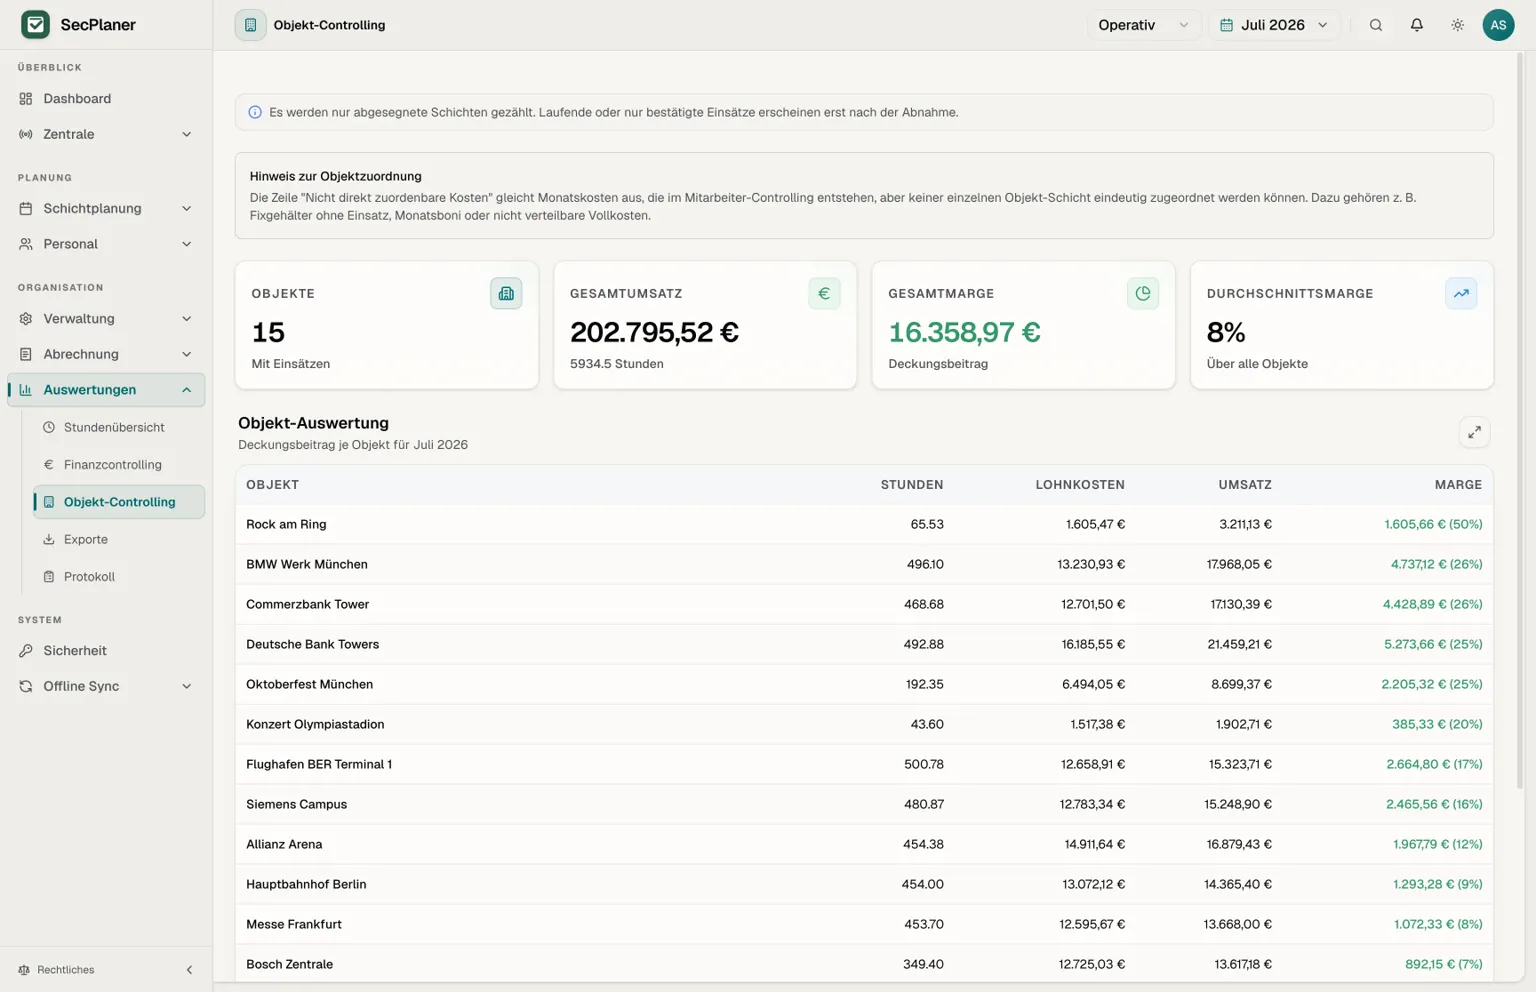Select Objekt-Controlling in sidebar
This screenshot has height=992, width=1536.
coord(119,502)
